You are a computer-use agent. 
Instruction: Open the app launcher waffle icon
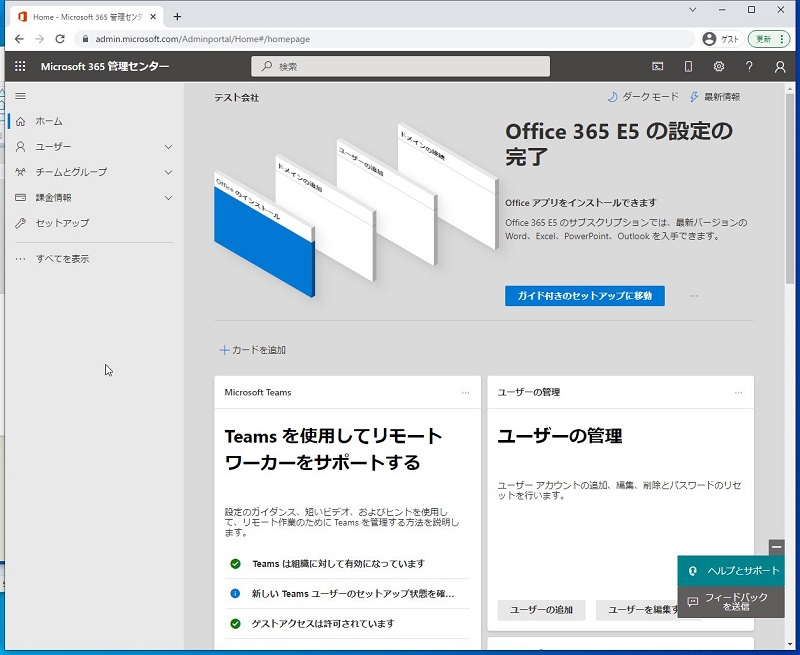(20, 66)
